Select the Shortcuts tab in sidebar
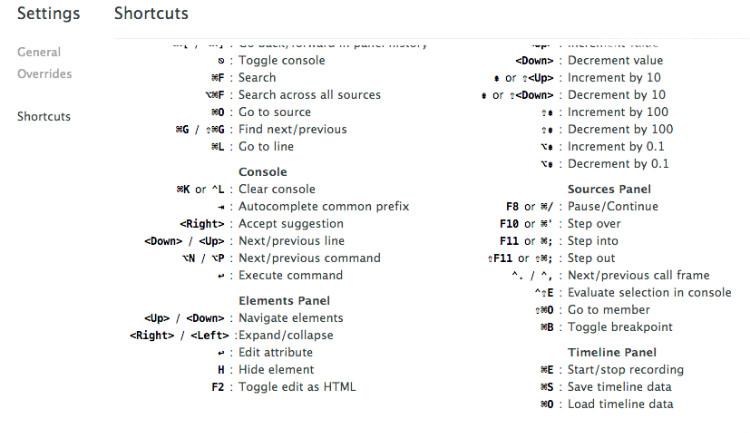This screenshot has height=433, width=750. point(44,116)
